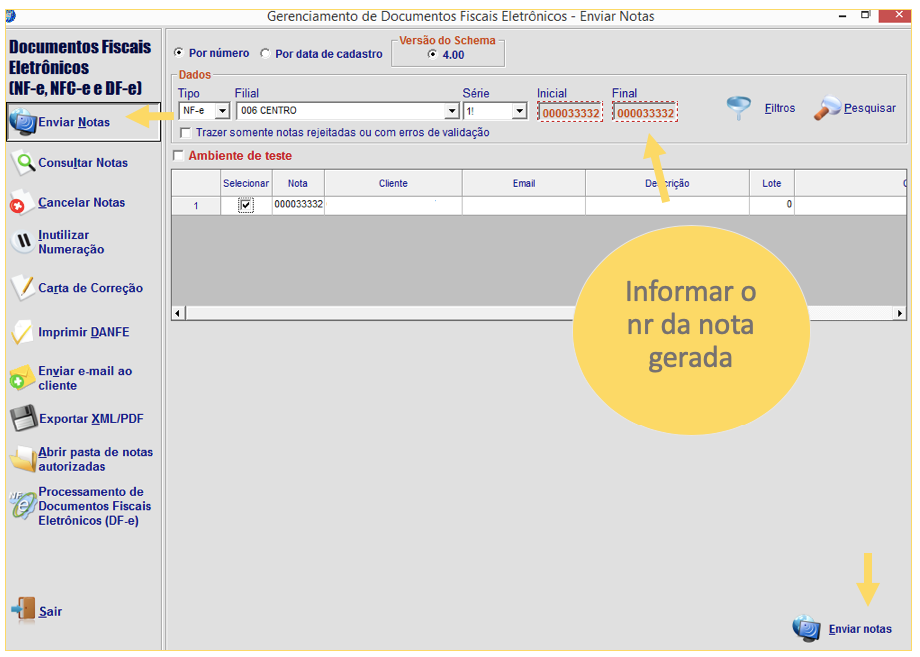
Task: Click the Inicial note number field
Action: (x=569, y=113)
